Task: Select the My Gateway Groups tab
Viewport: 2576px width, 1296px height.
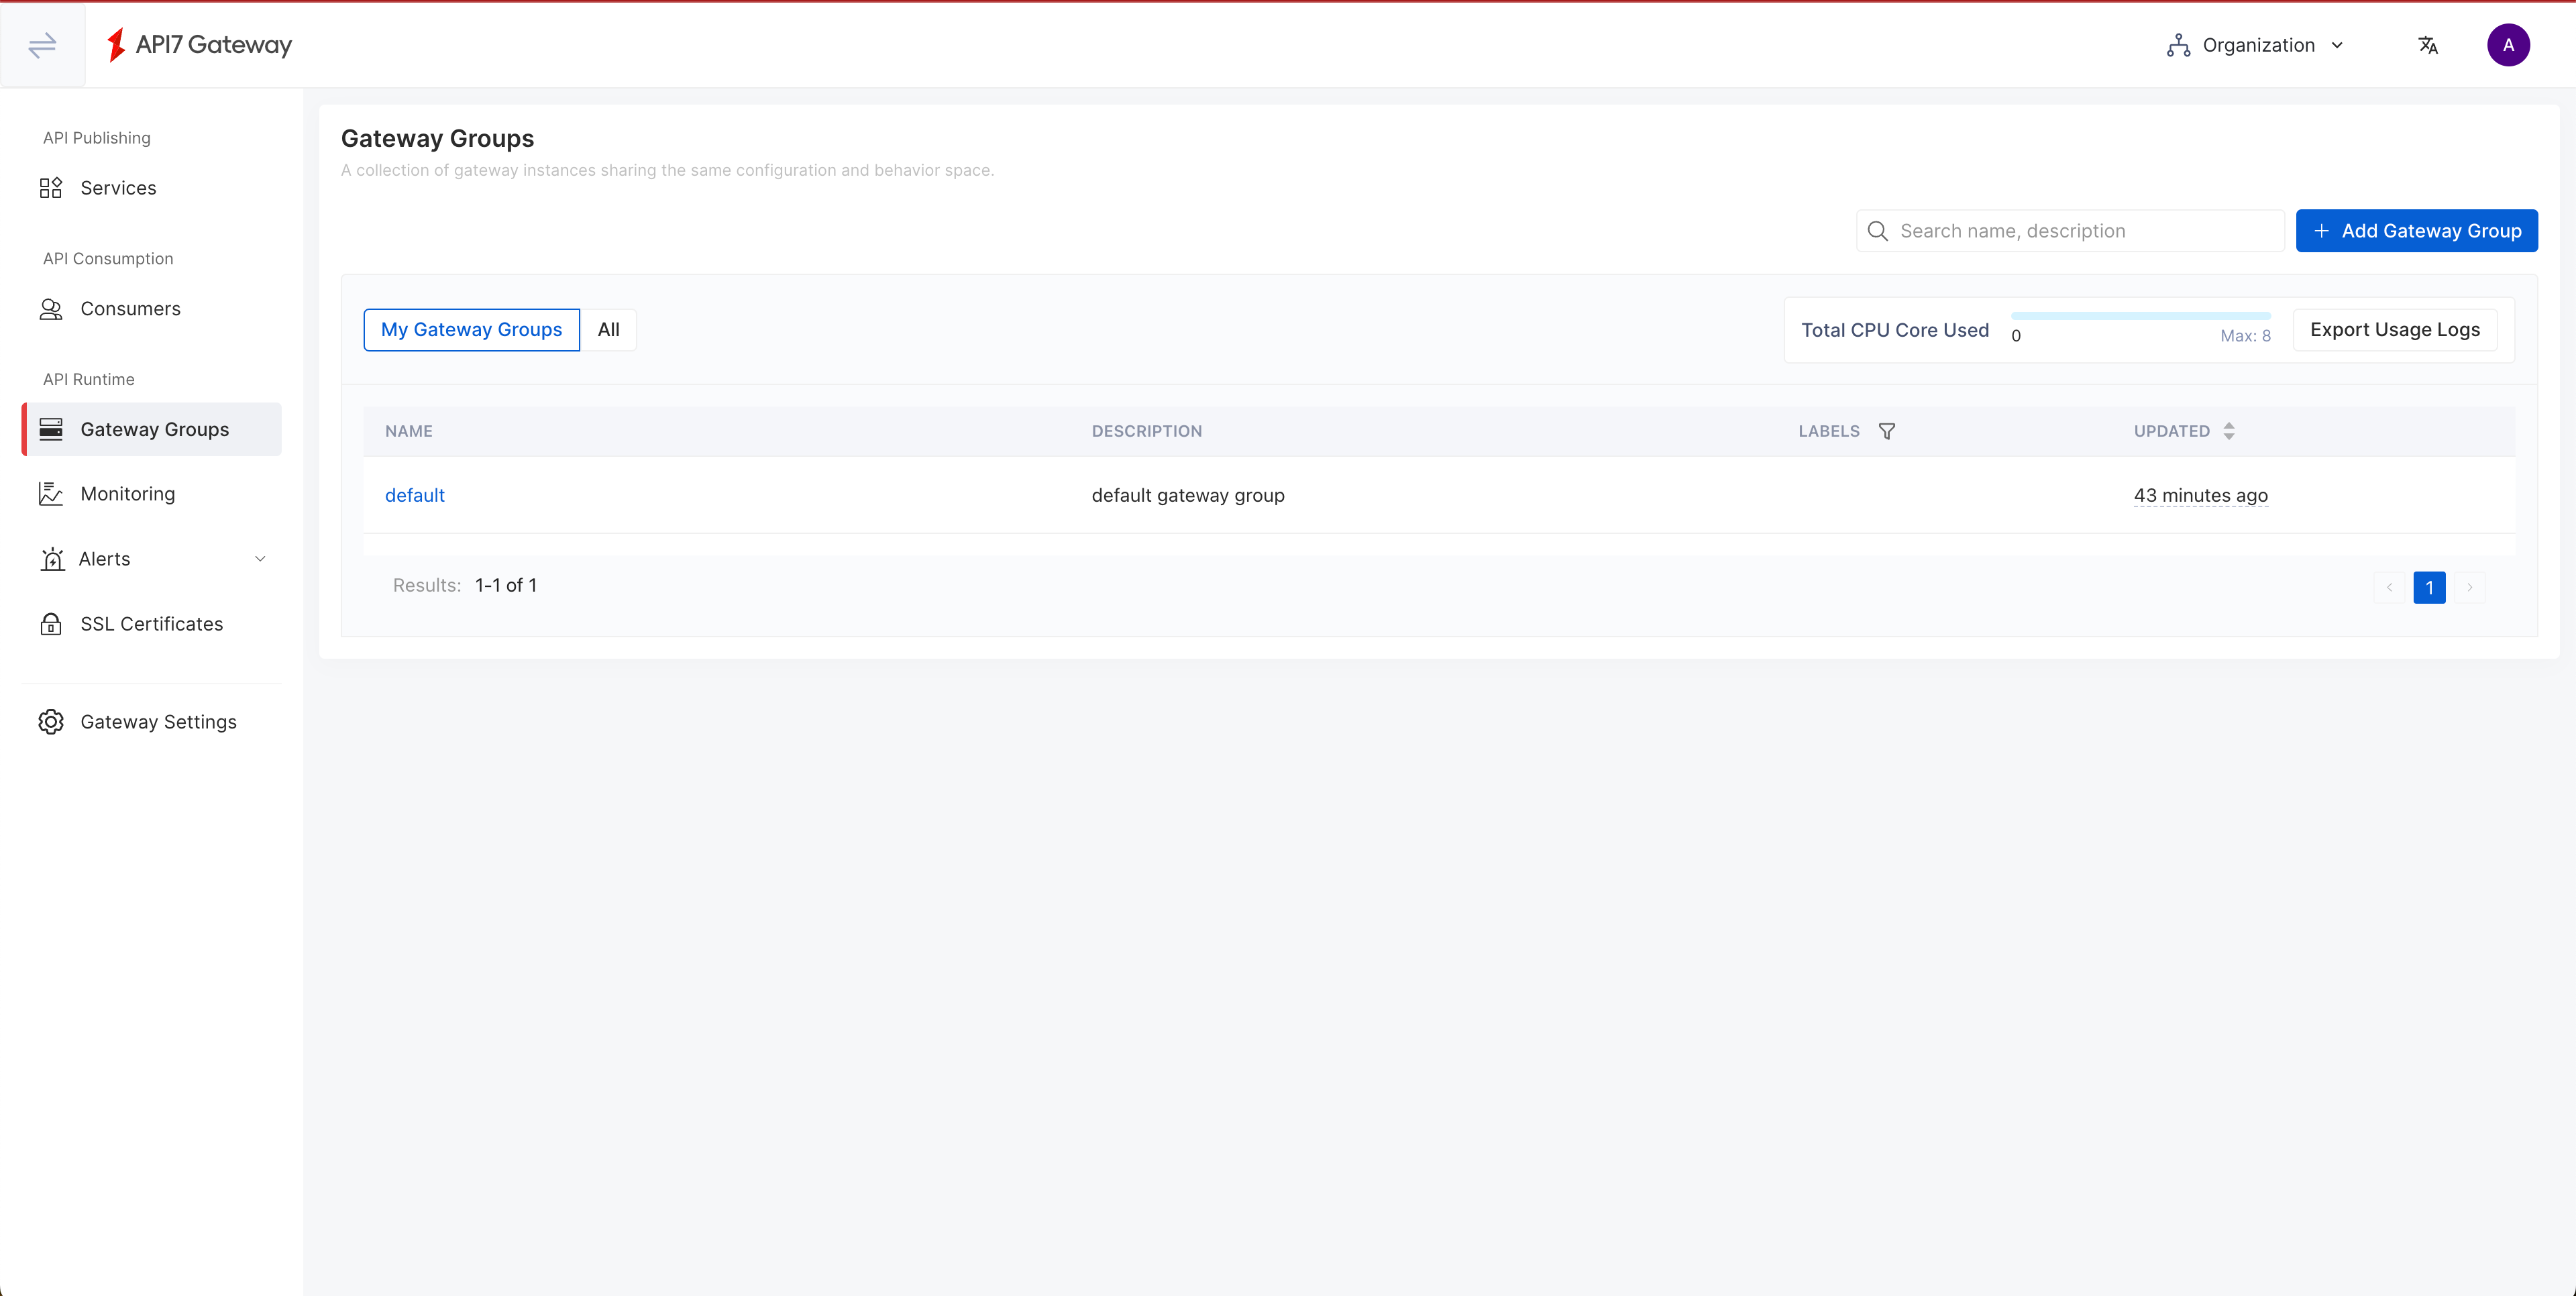Action: click(x=471, y=329)
